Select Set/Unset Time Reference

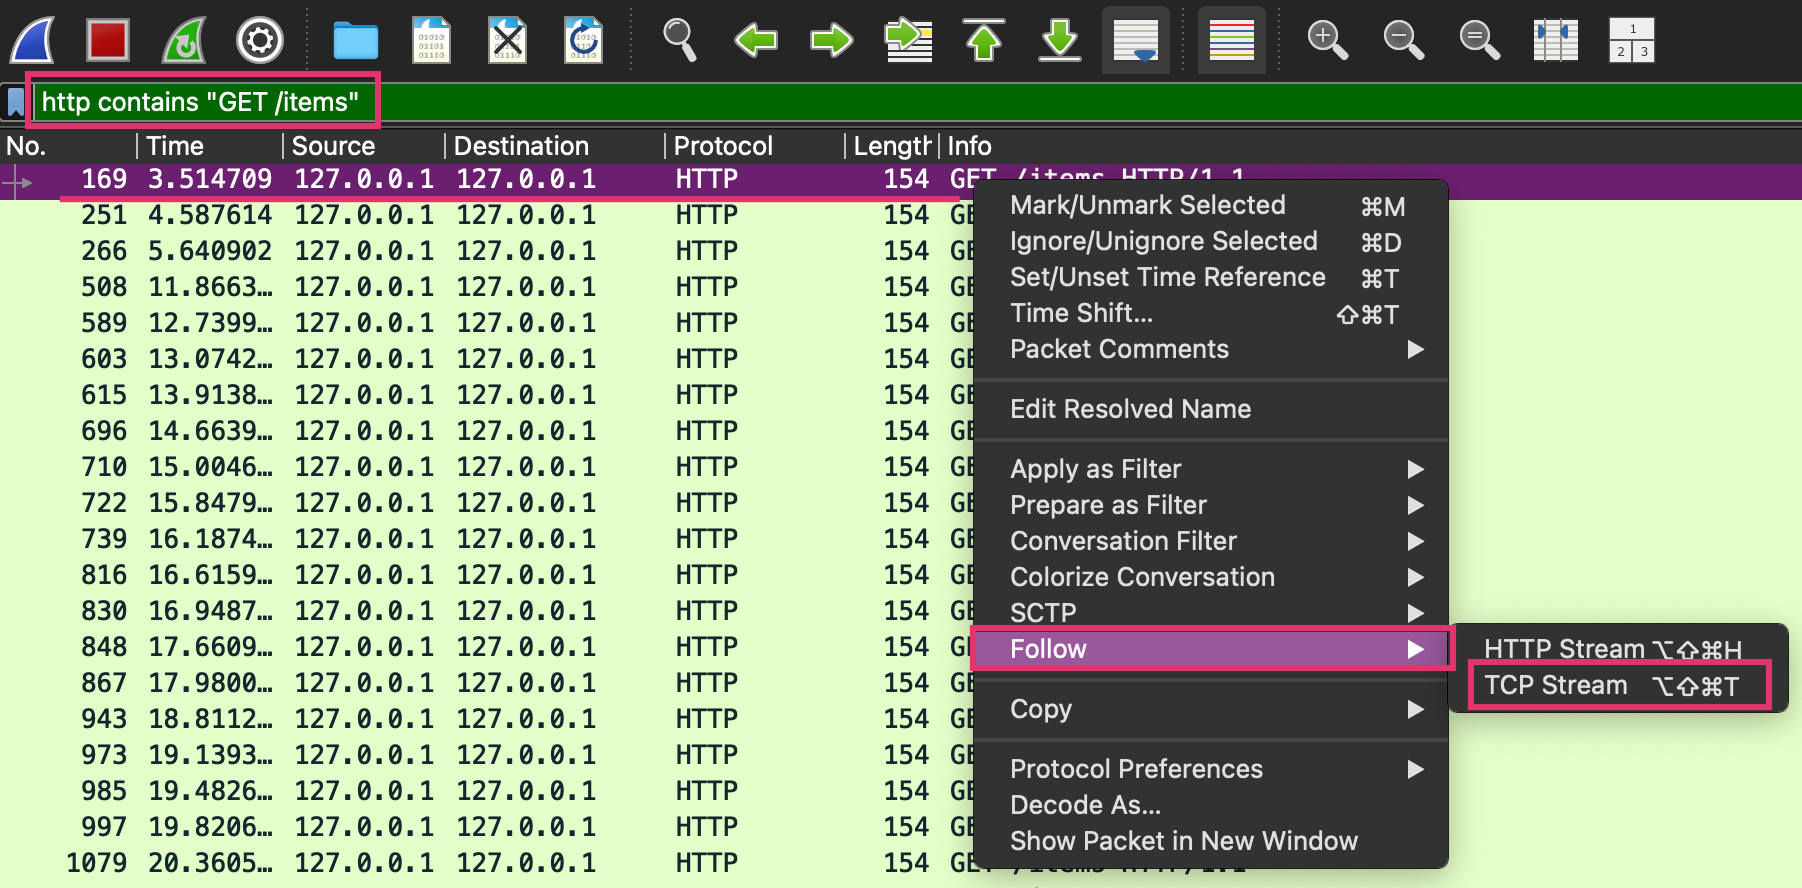pos(1210,278)
